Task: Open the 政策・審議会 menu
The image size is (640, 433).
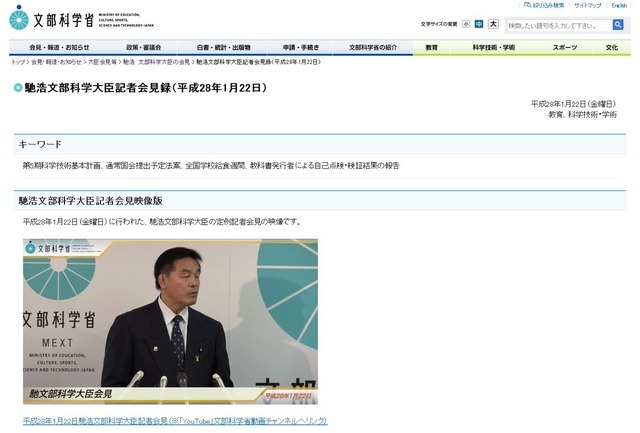Action: pos(145,47)
